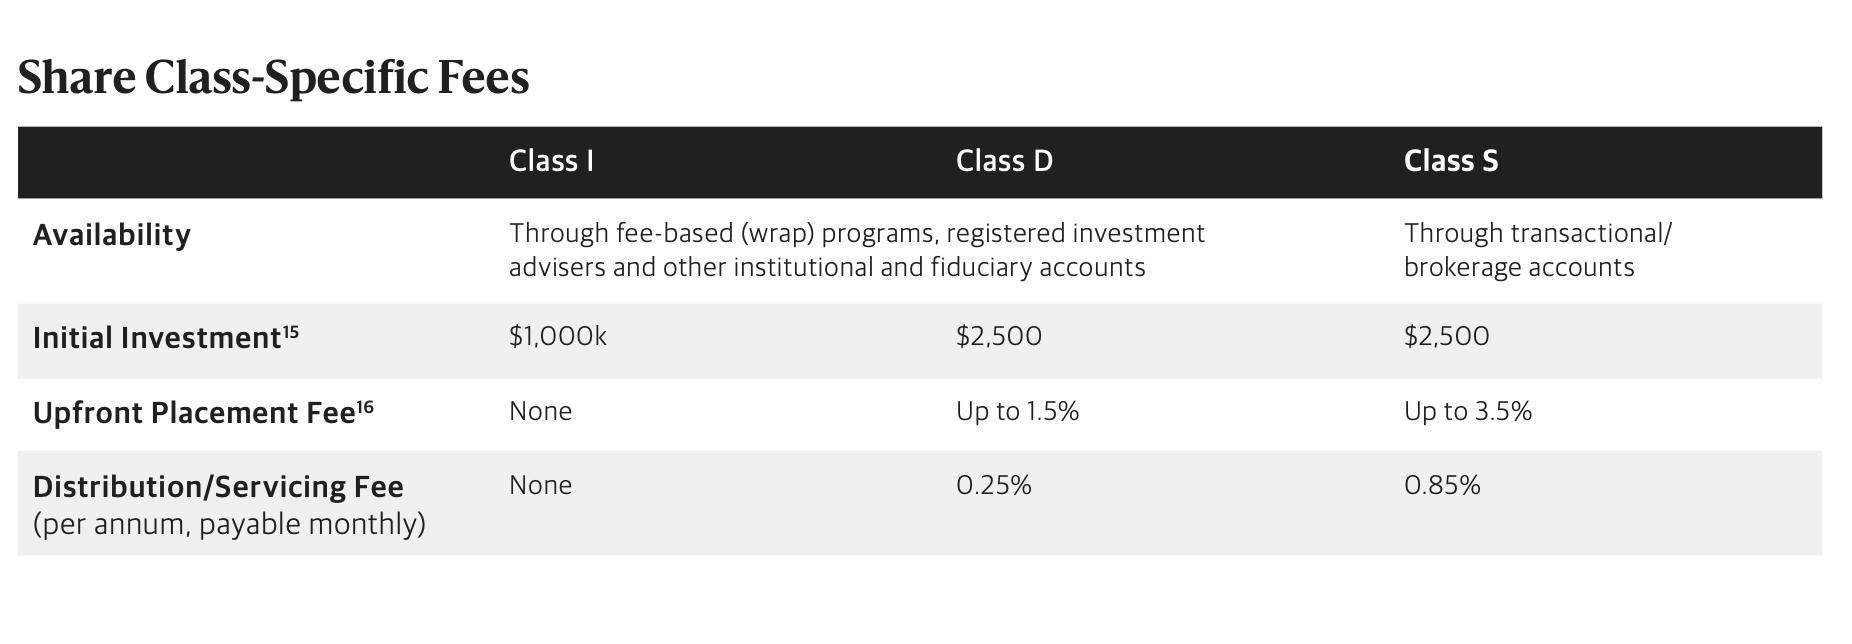Select the Class S $2,500 initial investment
The image size is (1852, 644).
[1447, 336]
